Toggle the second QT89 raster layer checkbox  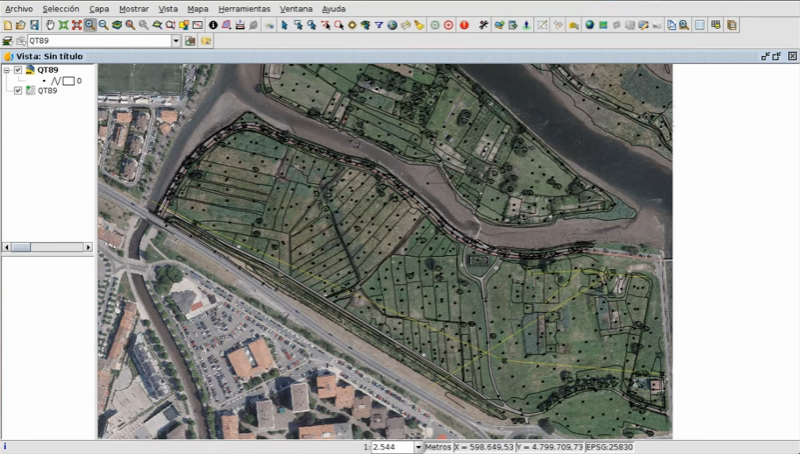18,91
